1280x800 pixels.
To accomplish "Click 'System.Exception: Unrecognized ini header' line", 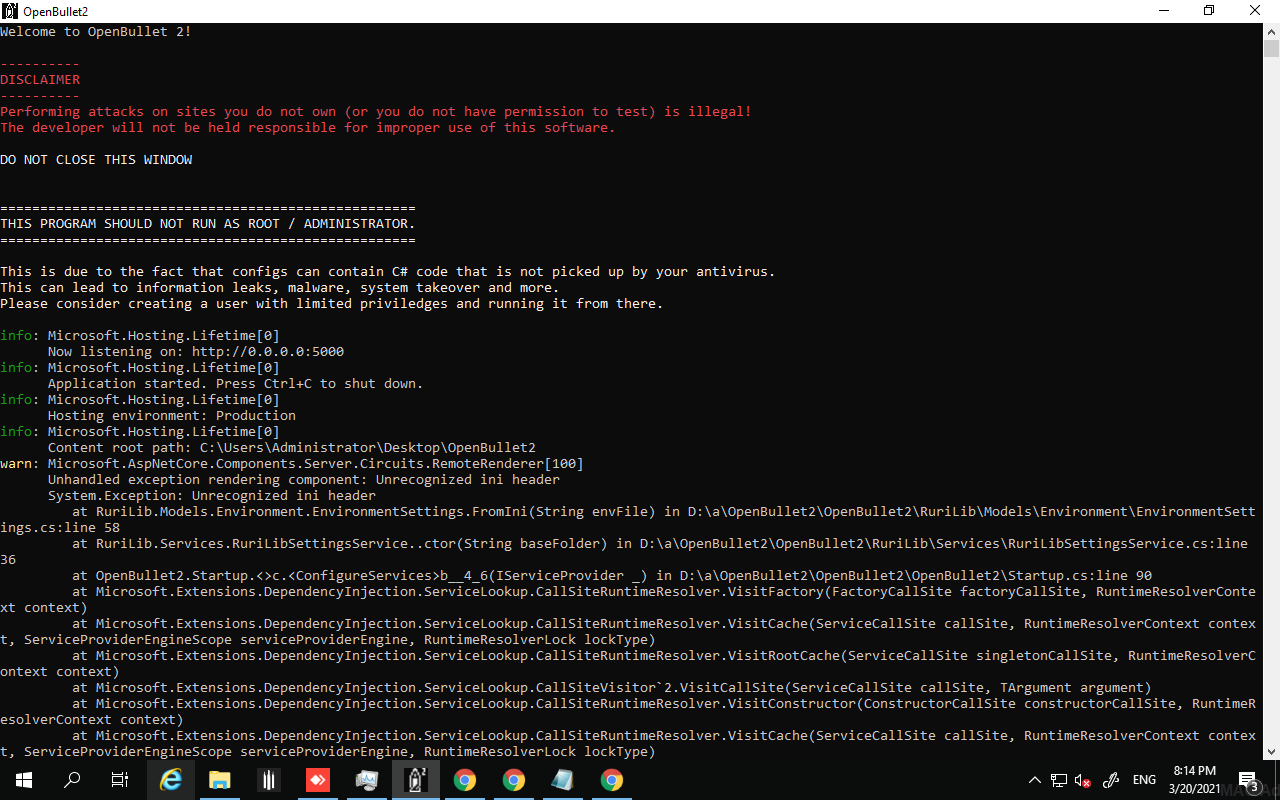I will 212,496.
